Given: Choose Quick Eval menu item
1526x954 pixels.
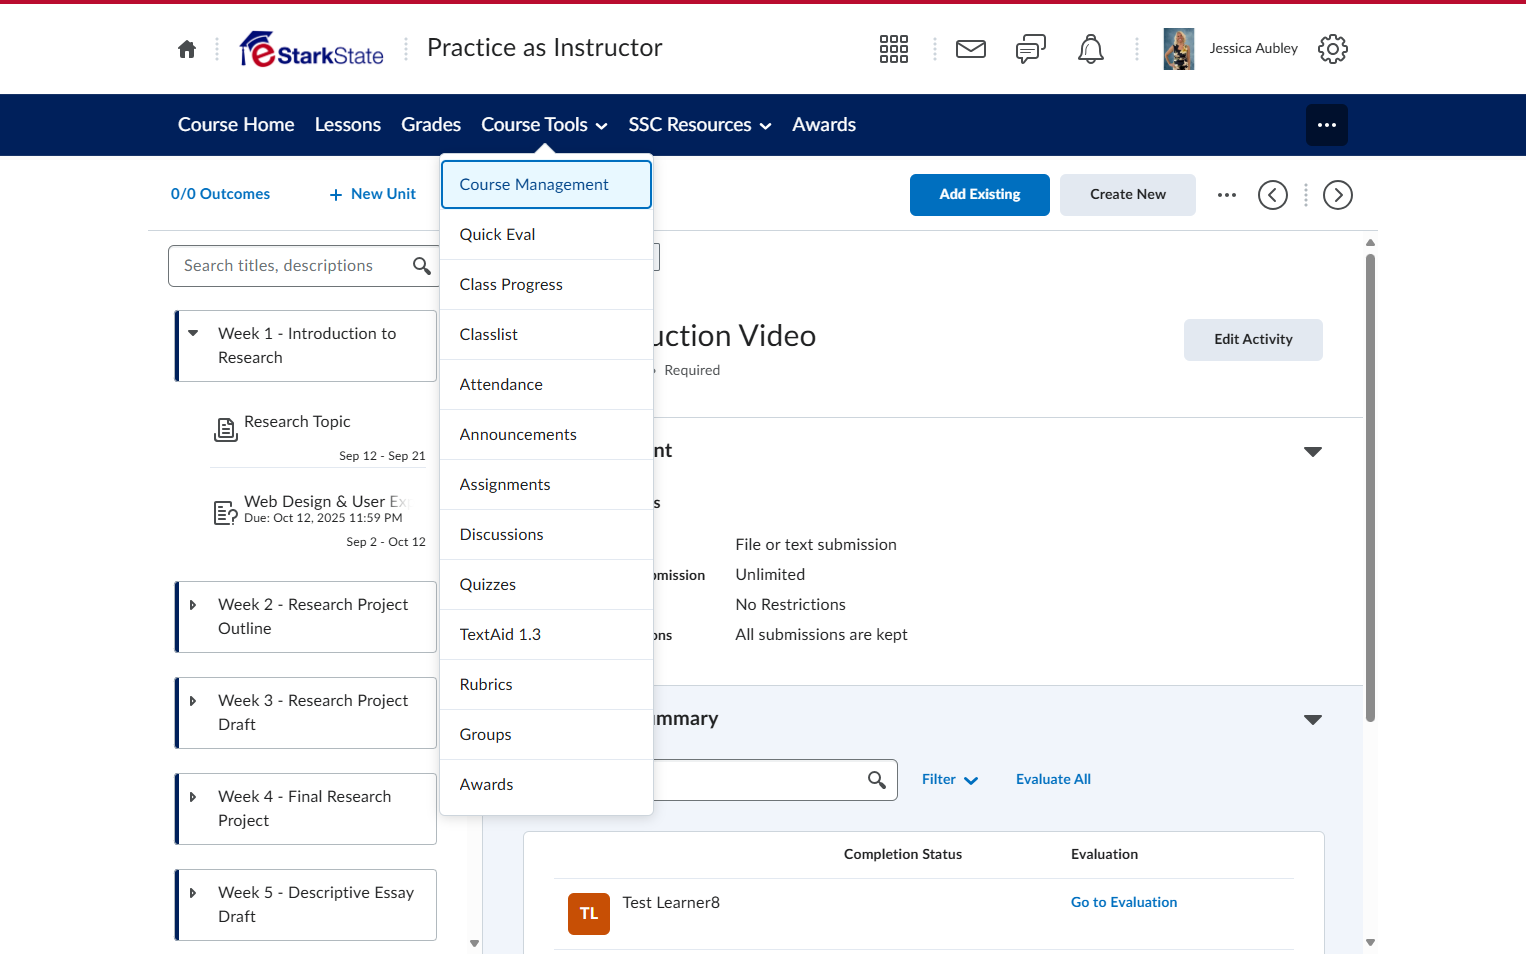Looking at the screenshot, I should click(x=546, y=235).
